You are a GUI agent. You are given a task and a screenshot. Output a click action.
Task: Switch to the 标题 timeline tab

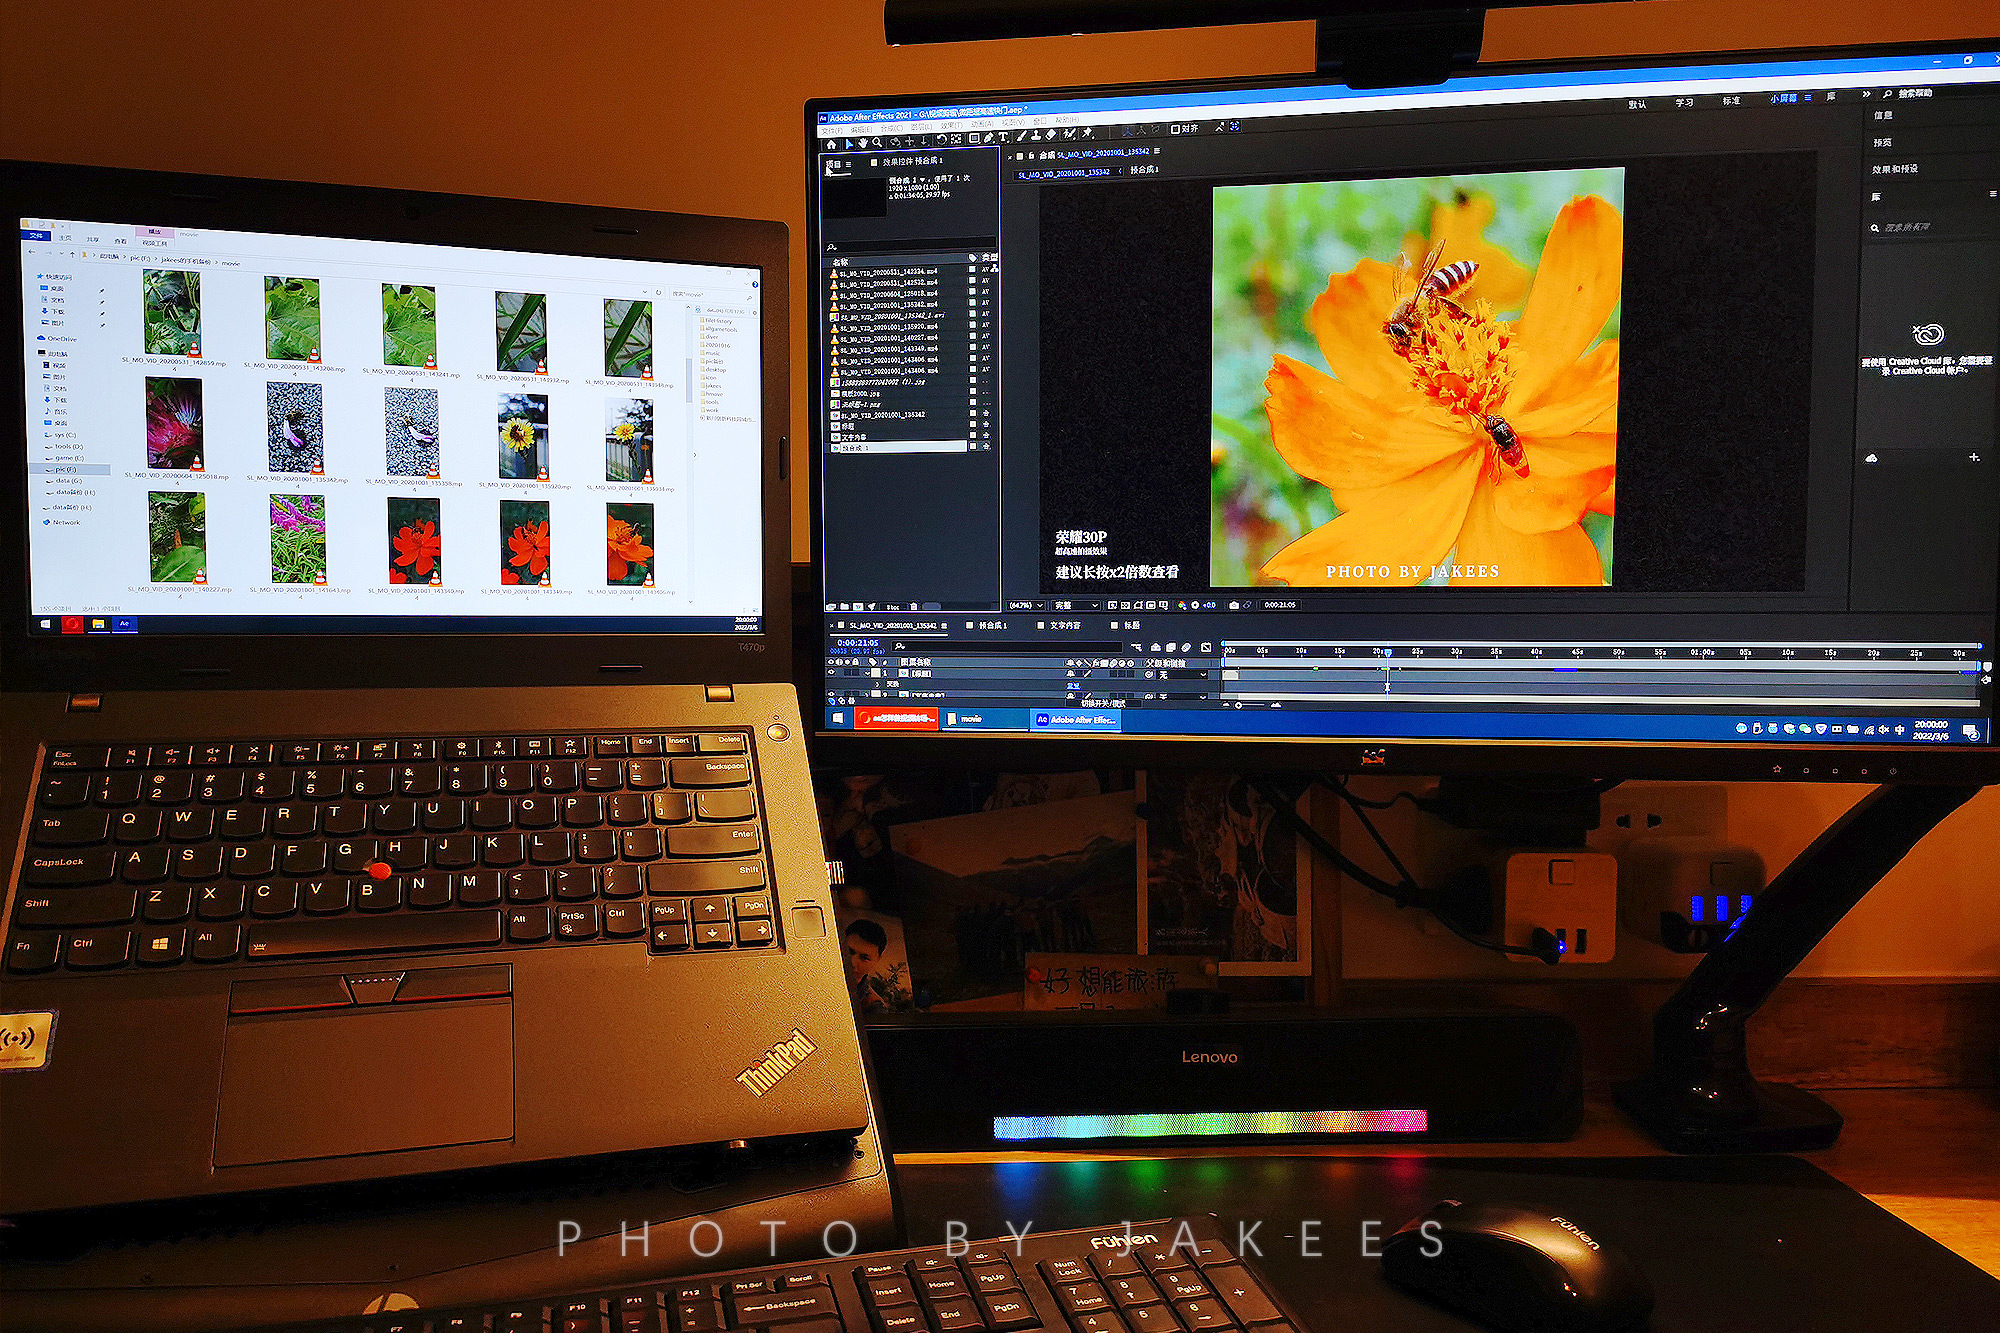(x=1132, y=625)
